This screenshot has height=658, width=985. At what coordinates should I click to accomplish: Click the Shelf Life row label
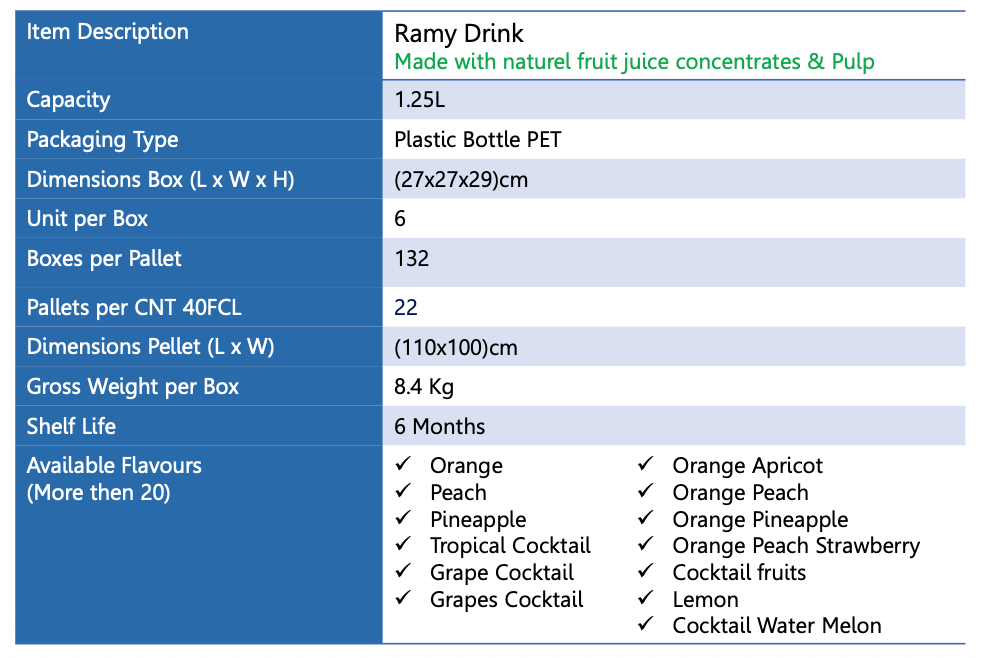coord(71,427)
